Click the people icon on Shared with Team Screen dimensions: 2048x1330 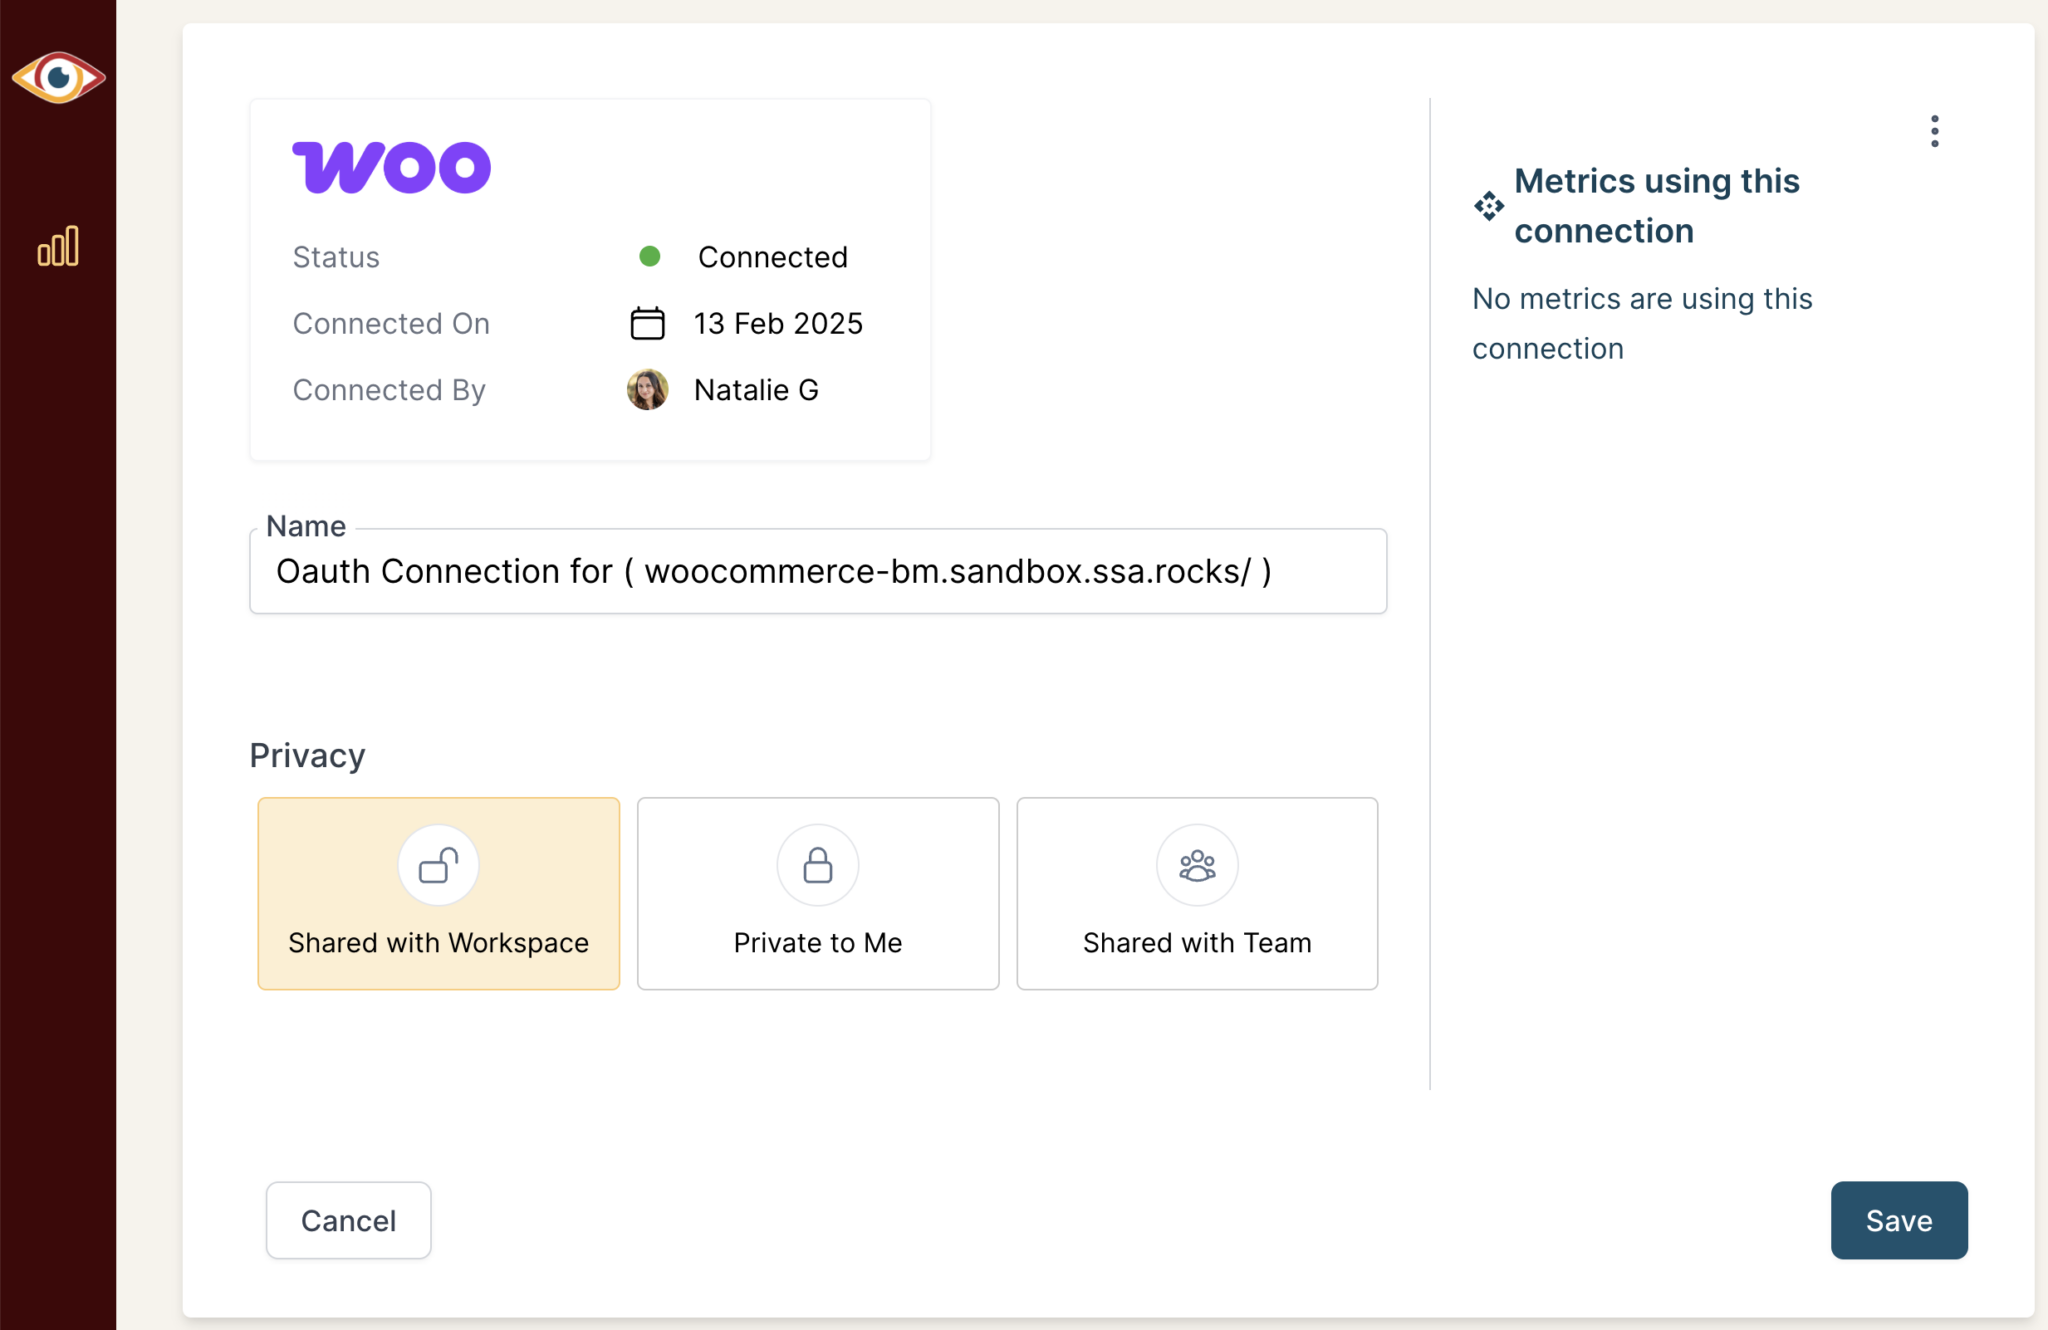click(x=1197, y=864)
